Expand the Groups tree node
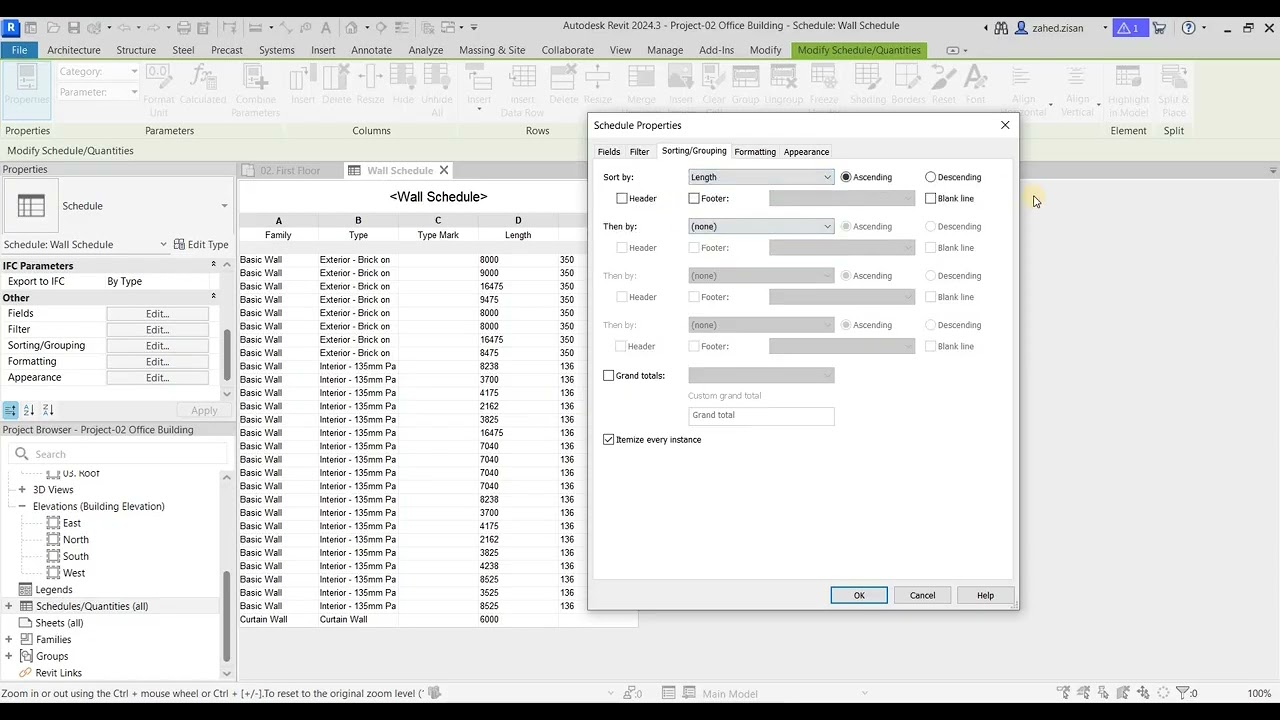Viewport: 1280px width, 720px height. coord(9,656)
